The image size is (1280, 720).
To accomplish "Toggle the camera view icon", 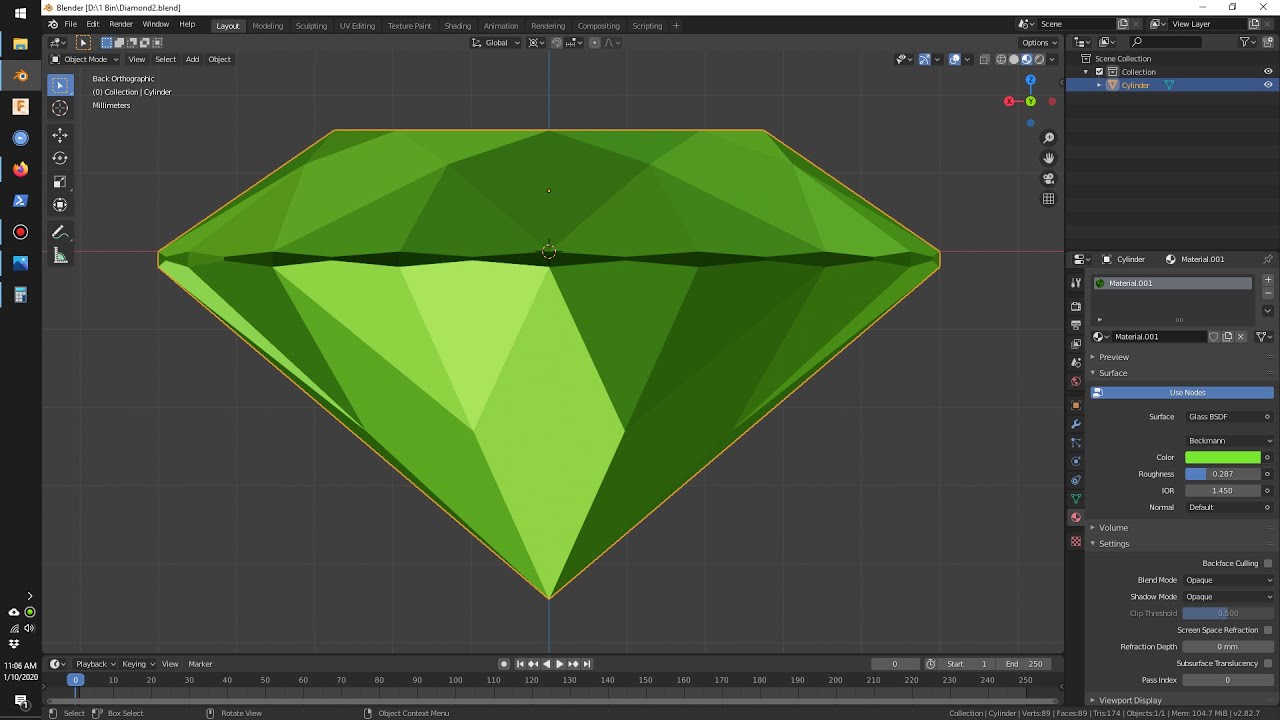I will tap(1048, 178).
